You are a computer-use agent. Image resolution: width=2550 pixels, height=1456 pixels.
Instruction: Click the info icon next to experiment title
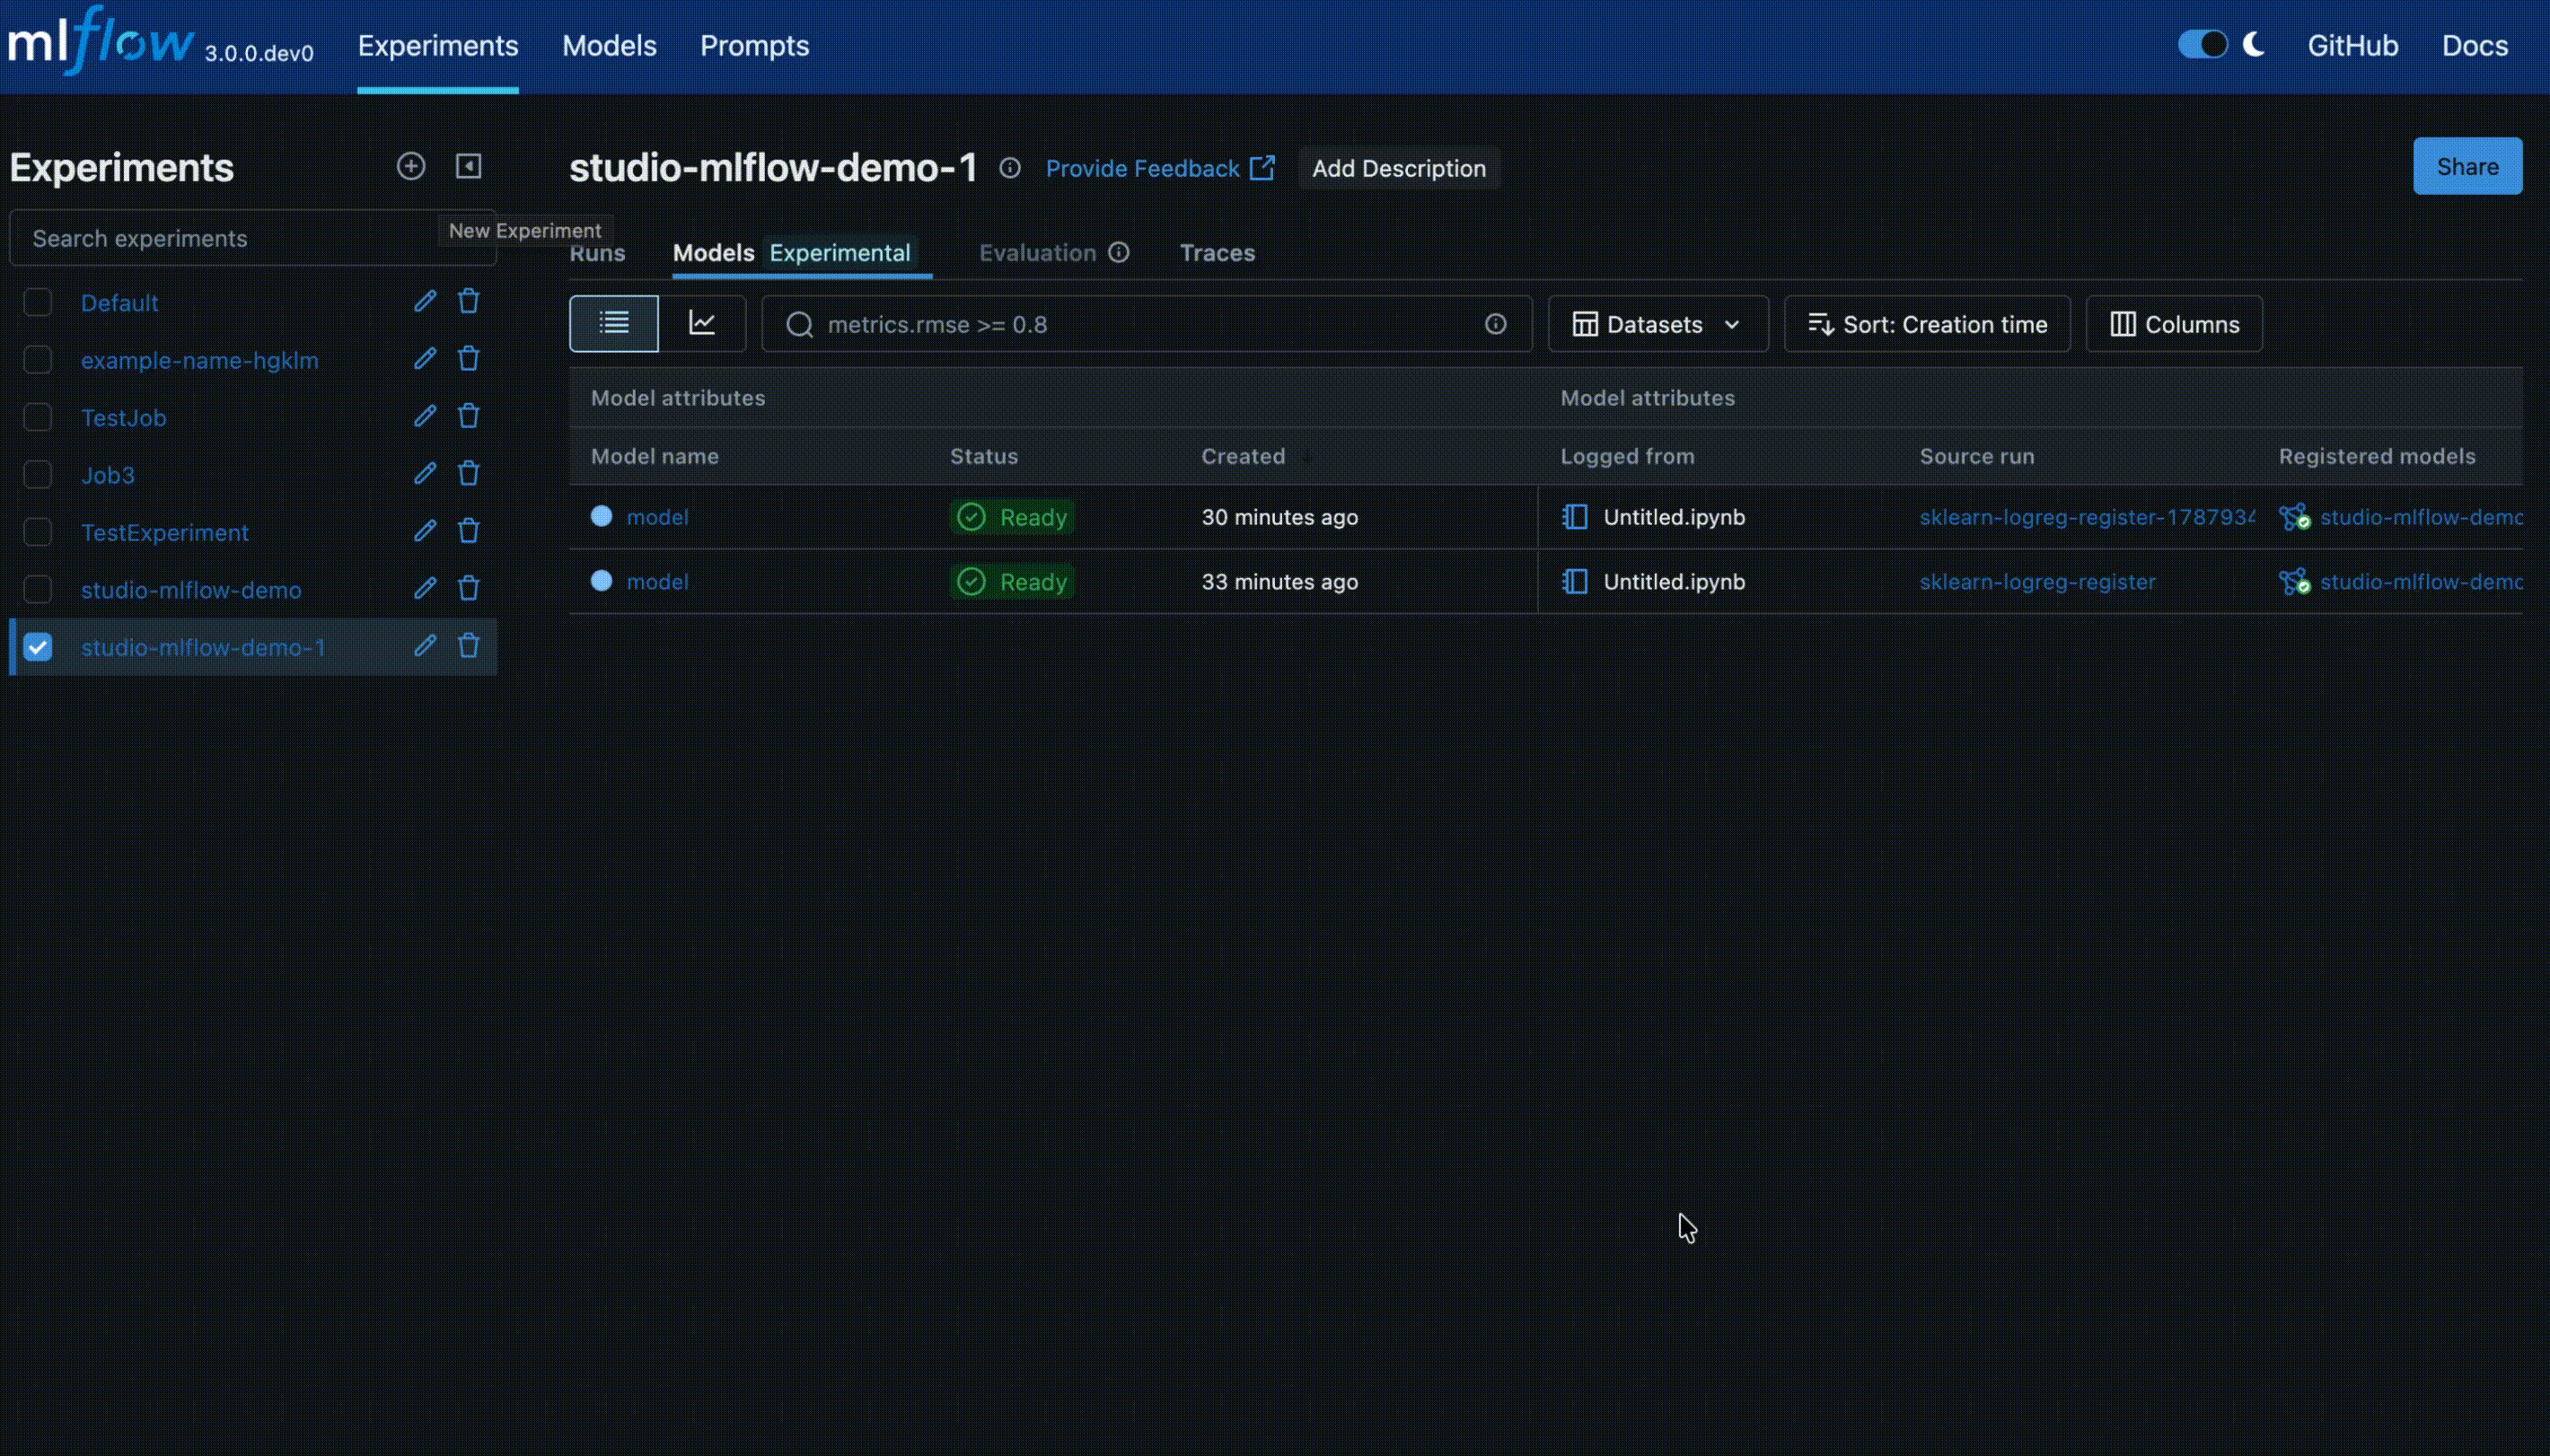1010,168
